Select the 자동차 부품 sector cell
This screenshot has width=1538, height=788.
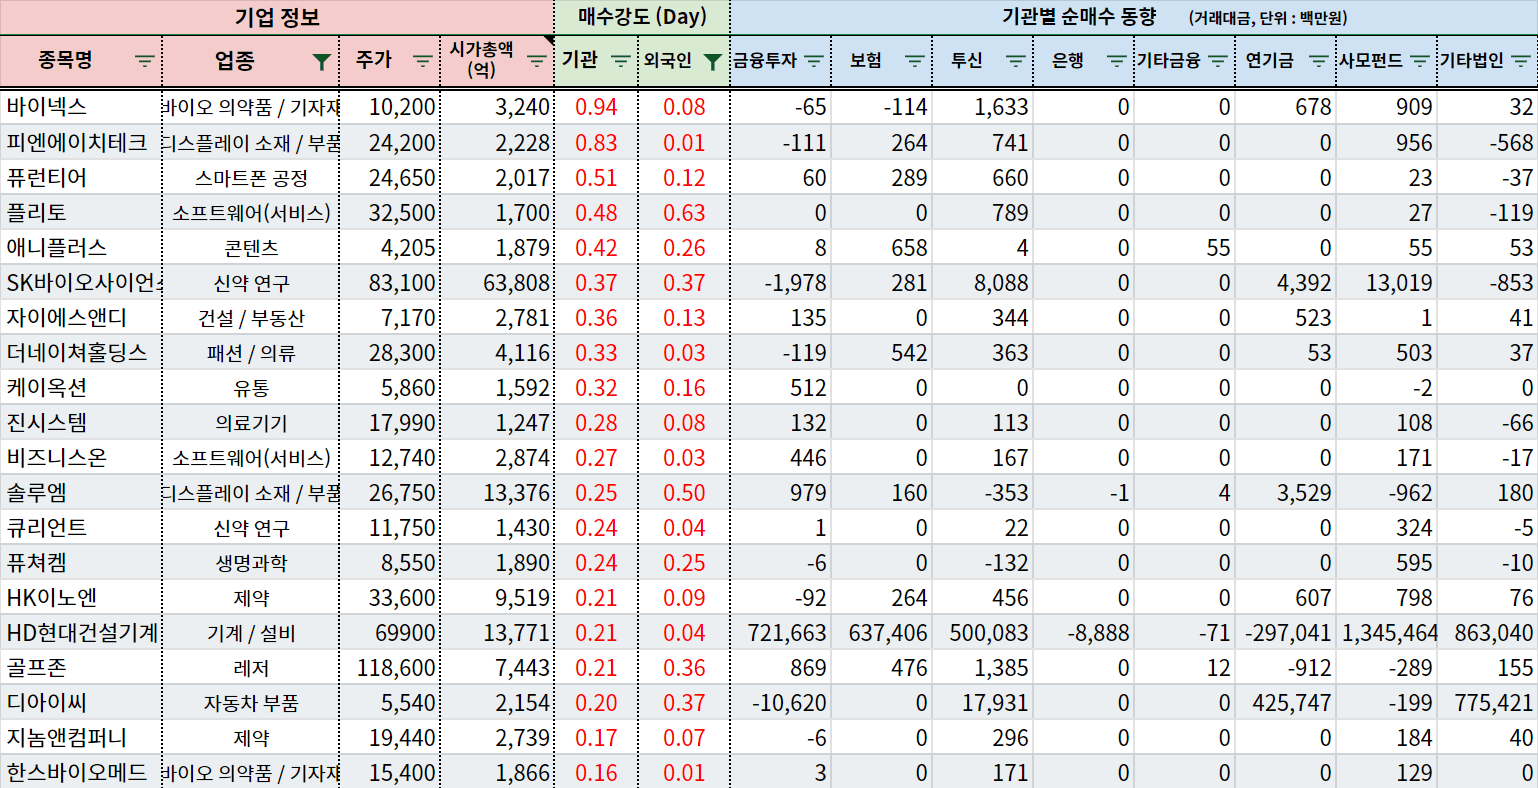[251, 703]
